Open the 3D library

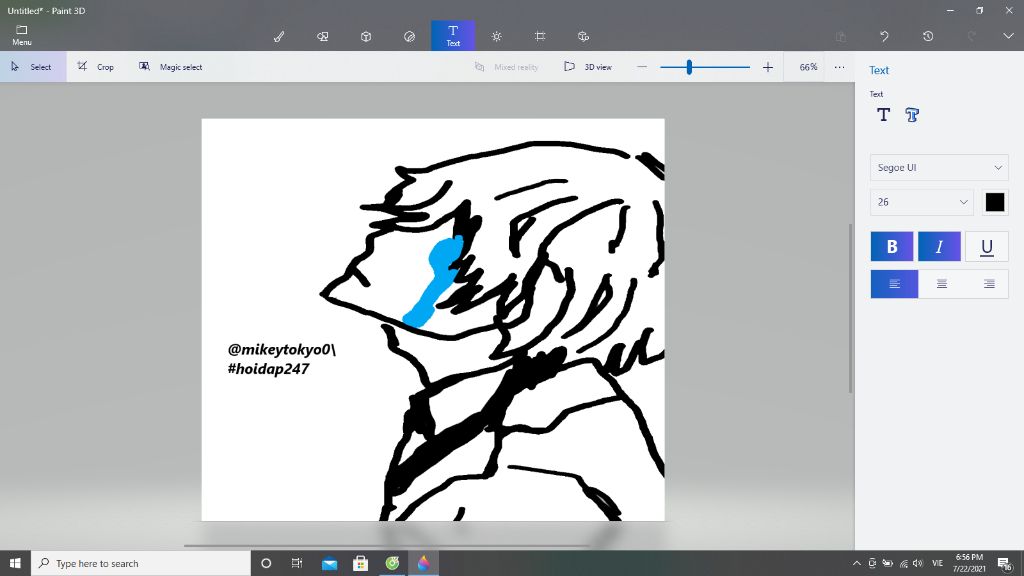click(582, 35)
